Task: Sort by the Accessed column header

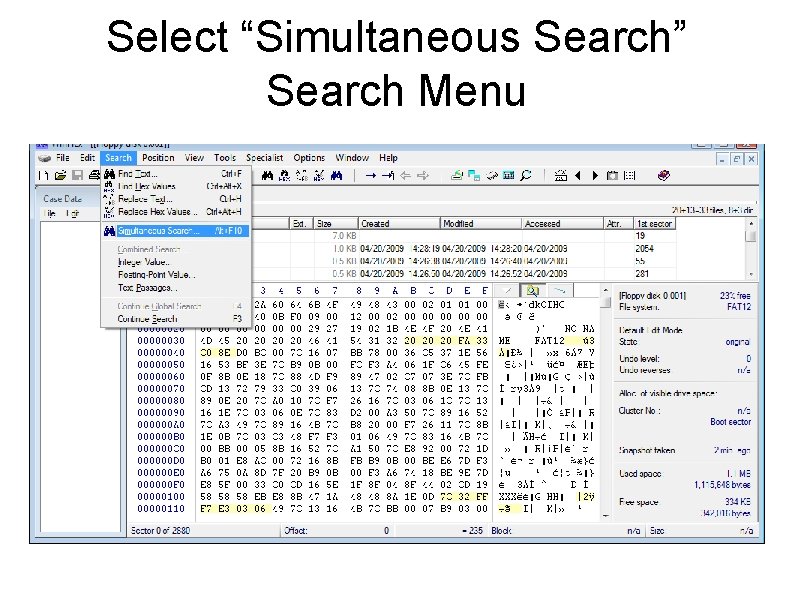Action: (563, 224)
